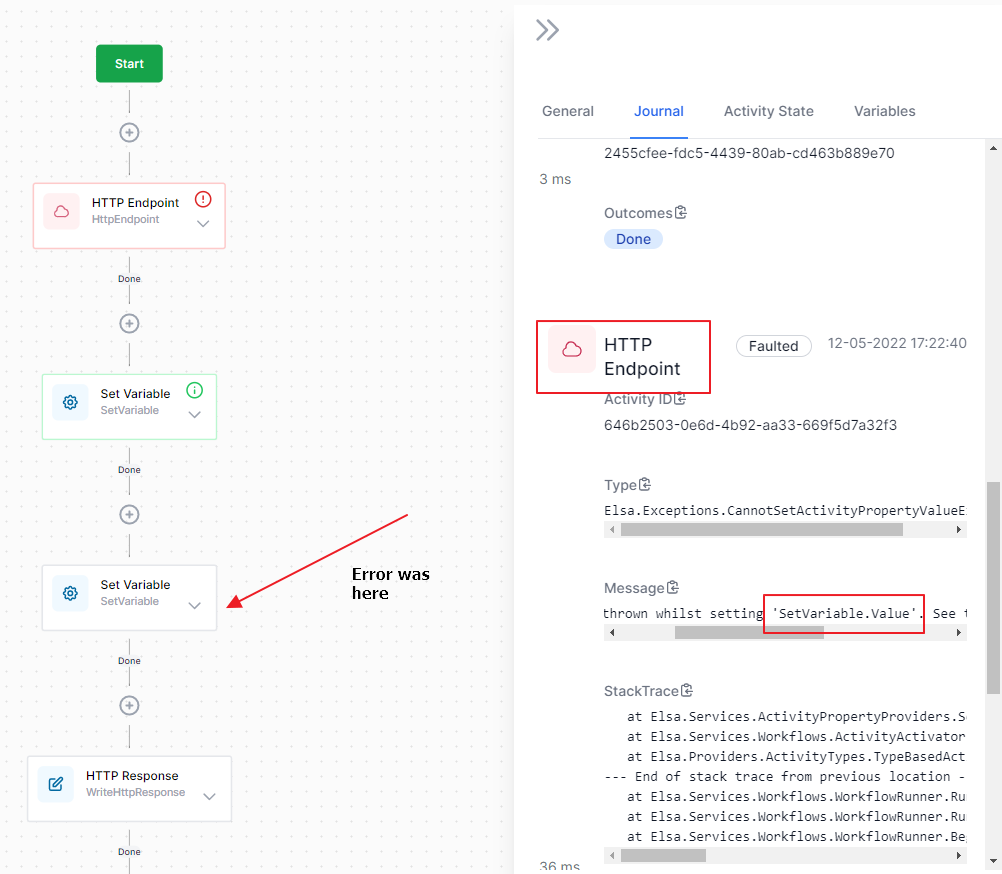
Task: Click the Faulted status badge
Action: (x=774, y=346)
